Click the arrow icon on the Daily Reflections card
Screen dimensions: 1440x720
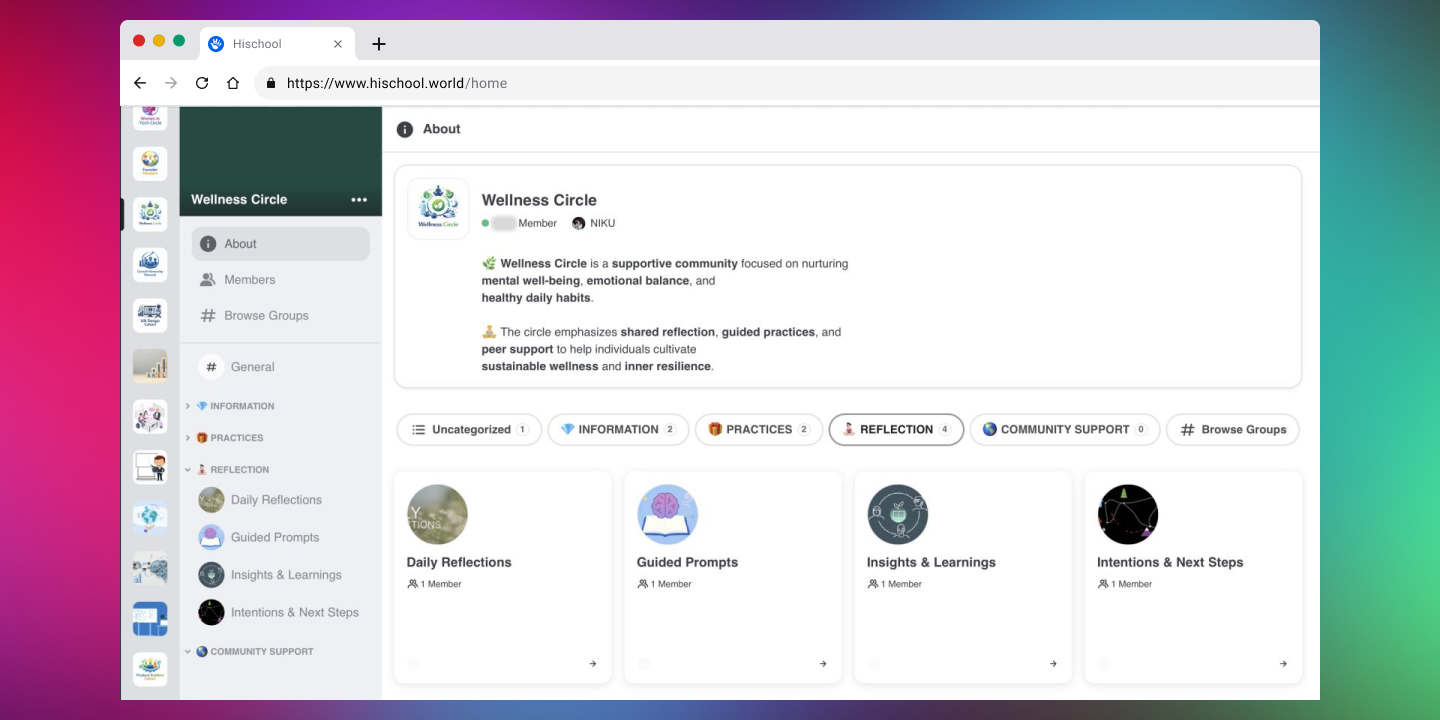pos(593,664)
